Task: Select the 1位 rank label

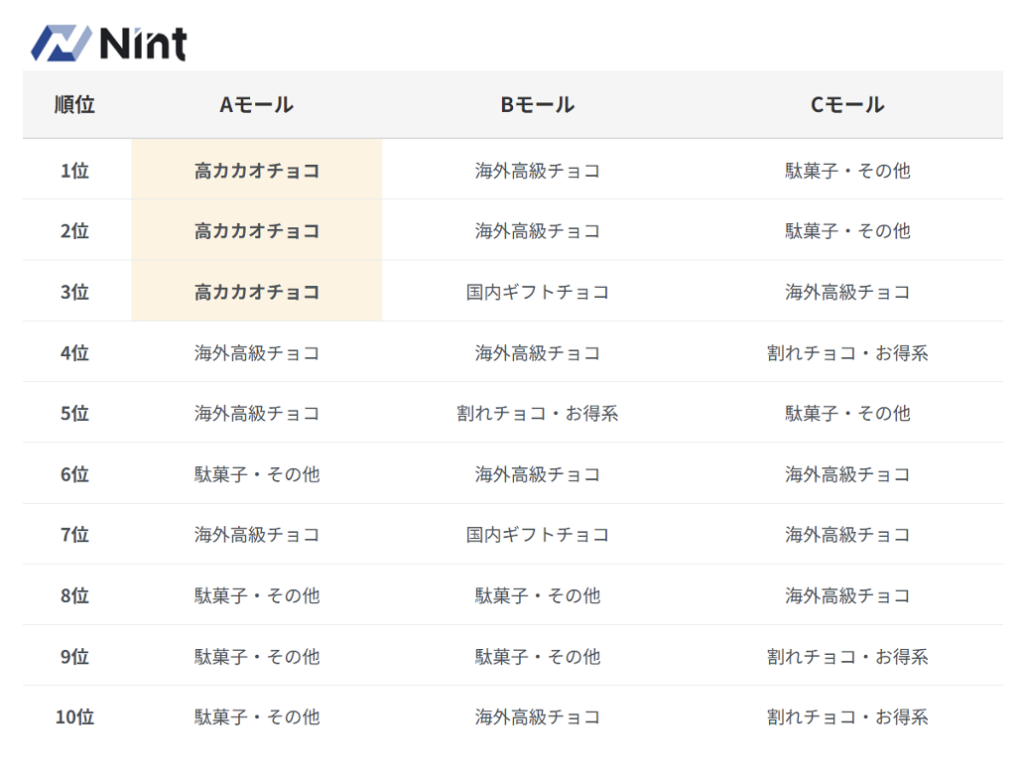Action: pyautogui.click(x=75, y=170)
